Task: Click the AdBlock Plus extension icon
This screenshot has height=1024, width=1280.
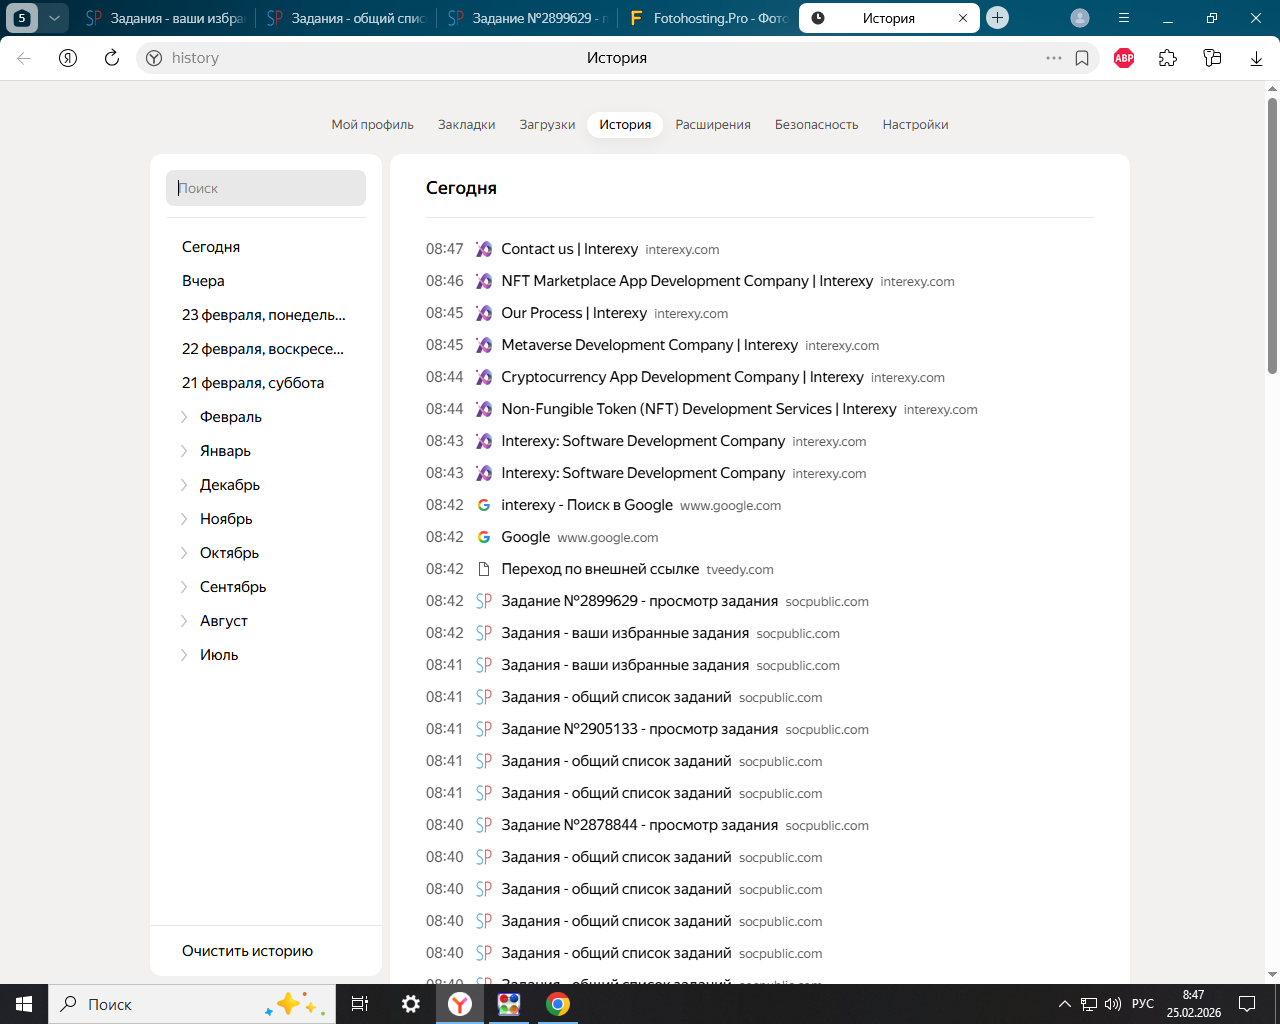Action: click(1124, 58)
